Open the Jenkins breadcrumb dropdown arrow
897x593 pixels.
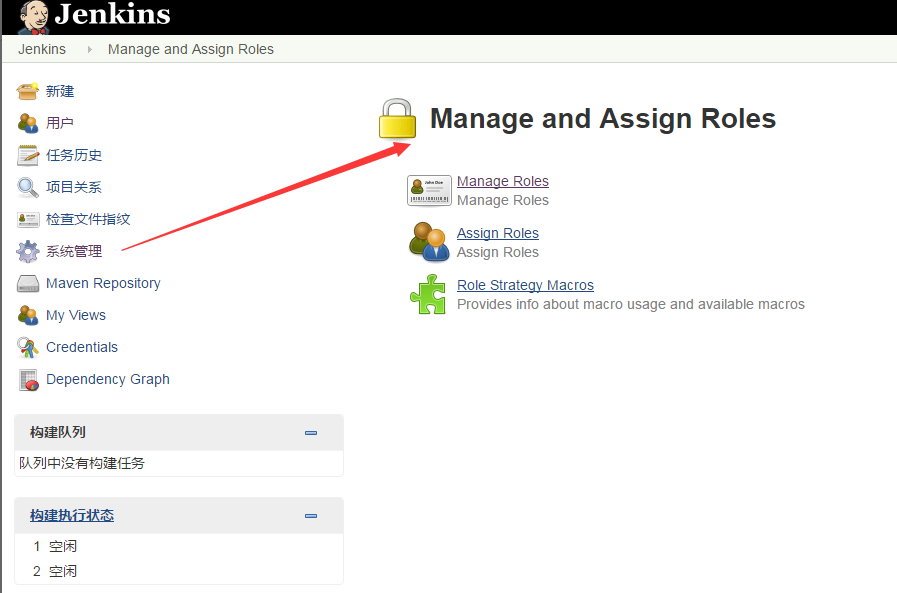click(x=88, y=49)
